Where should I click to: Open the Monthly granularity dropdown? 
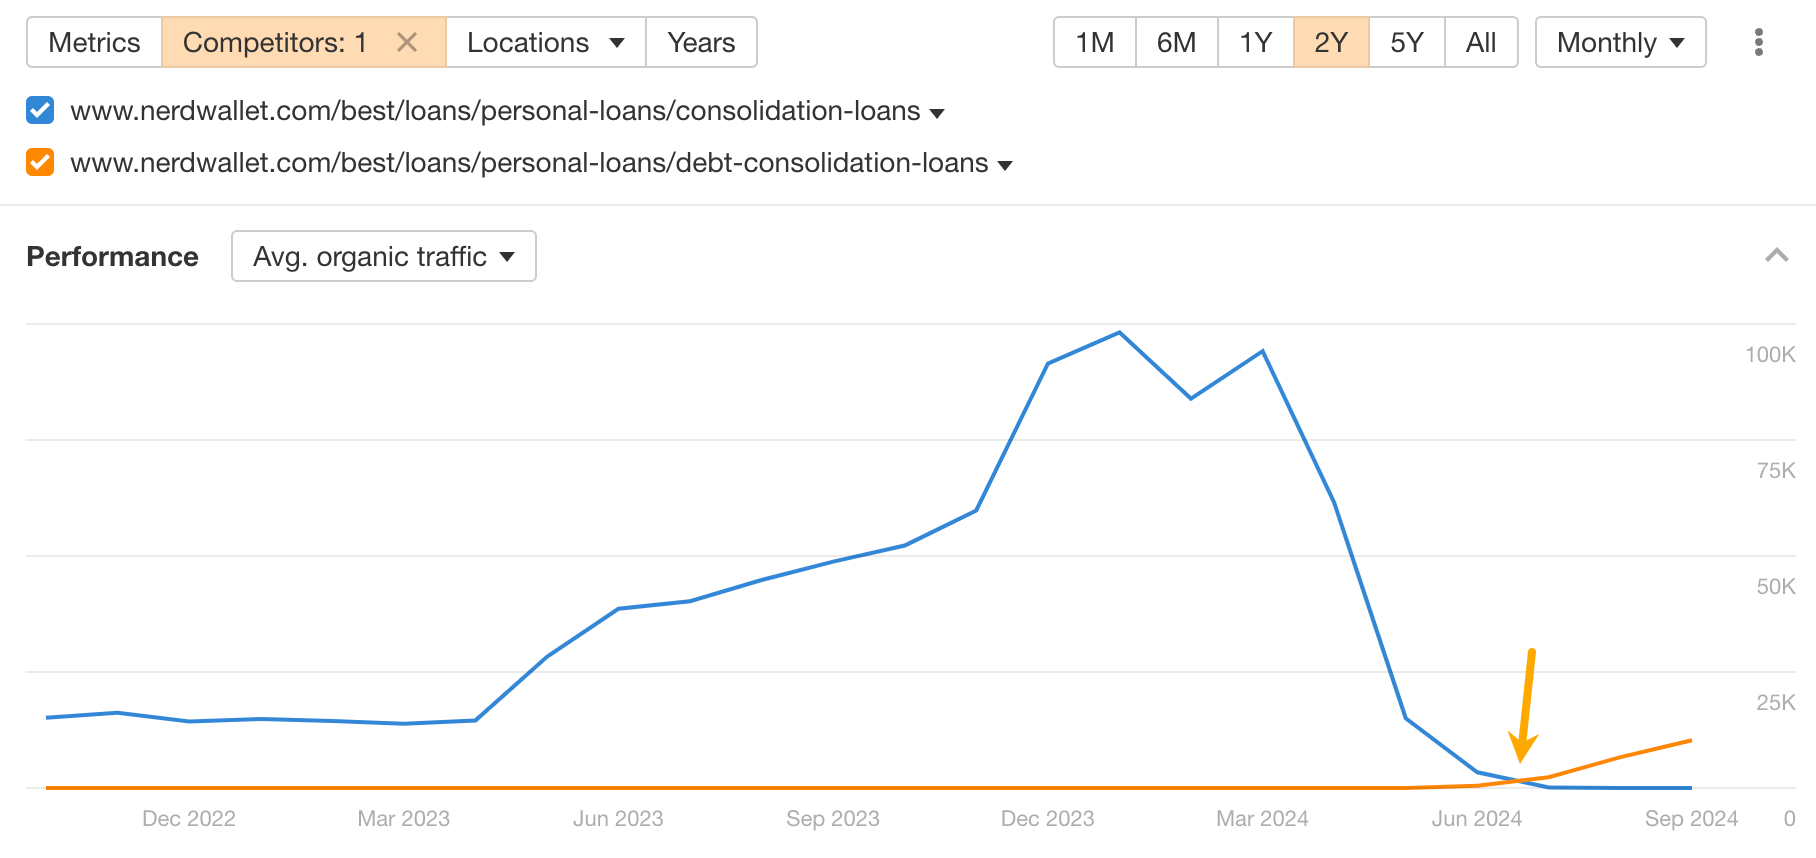click(1618, 42)
